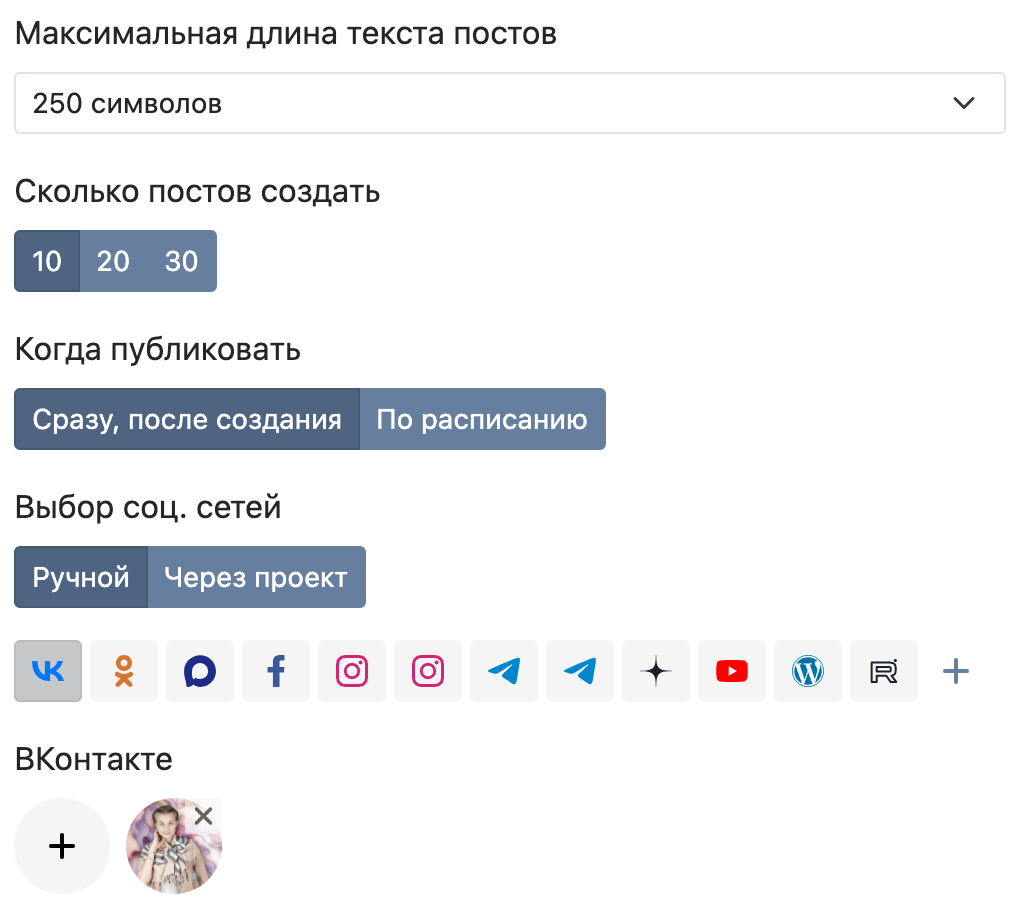Open the "250 символов" length dropdown
This screenshot has height=908, width=1020.
tap(509, 103)
